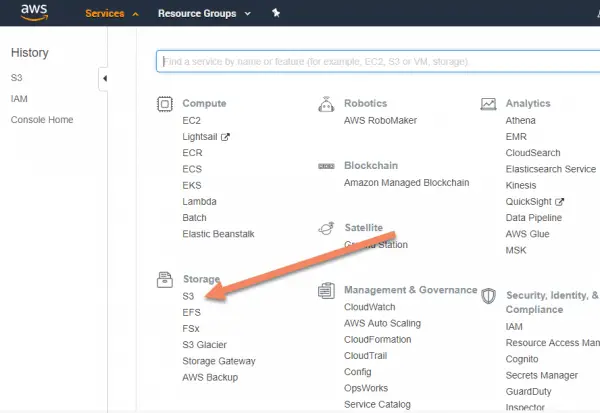Open S3 under Storage
The height and width of the screenshot is (413, 600).
188,296
